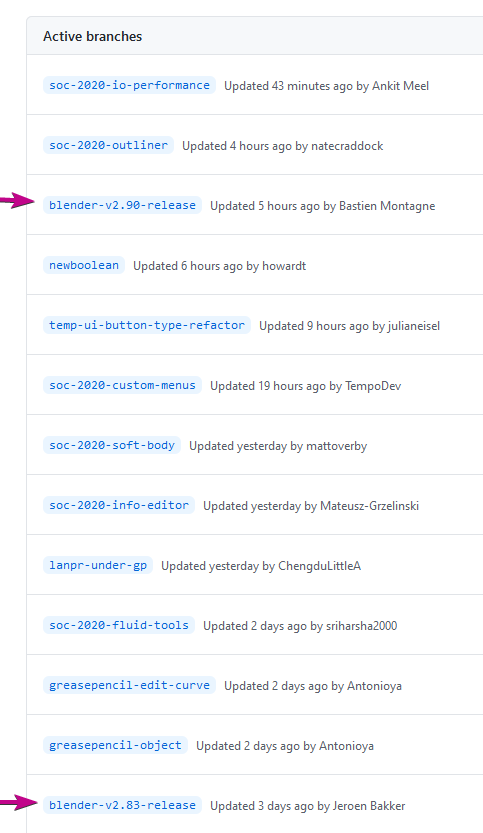Open the greasepencil-edit-curve branch

point(129,685)
